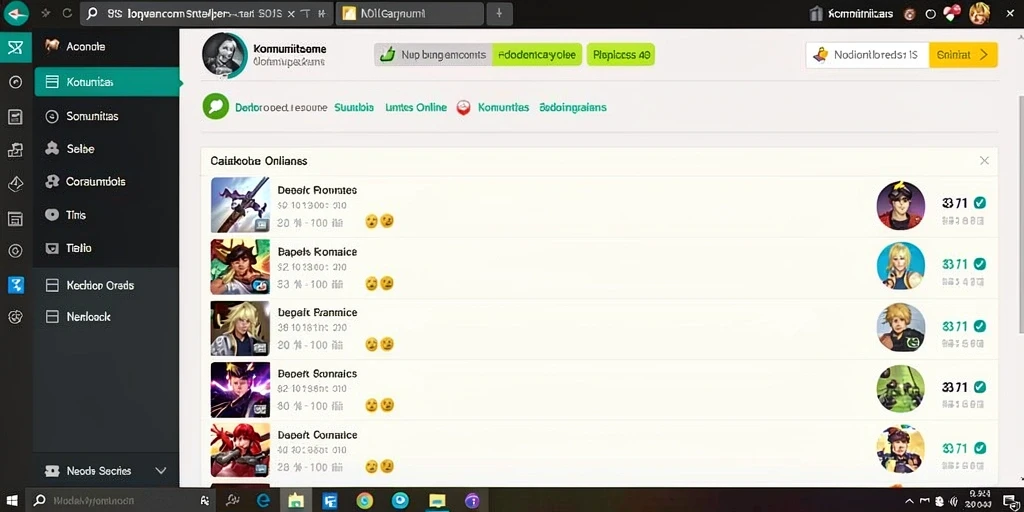Open the Bedoingraians link
The height and width of the screenshot is (512, 1024).
coord(573,107)
